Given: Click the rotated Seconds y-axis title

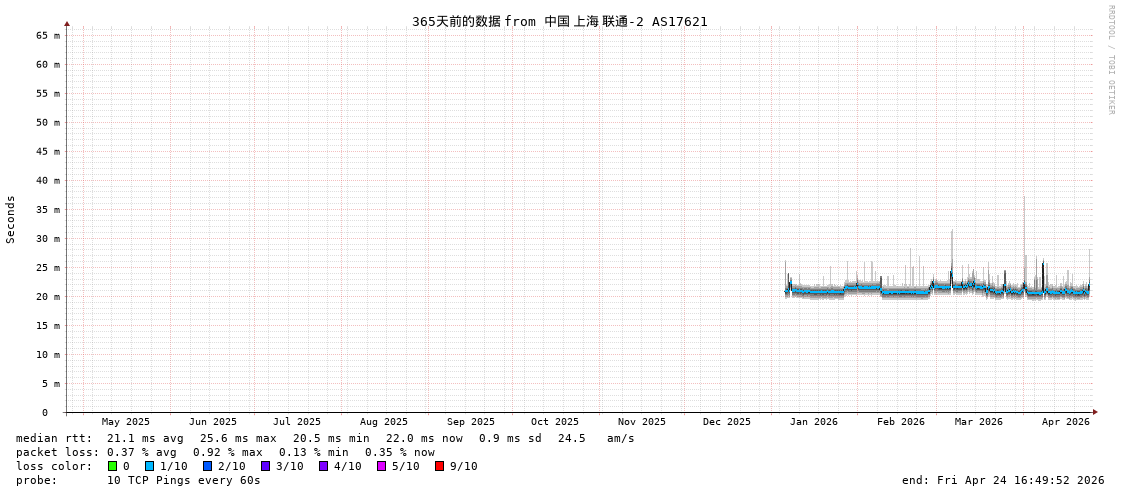Looking at the screenshot, I should pos(11,219).
